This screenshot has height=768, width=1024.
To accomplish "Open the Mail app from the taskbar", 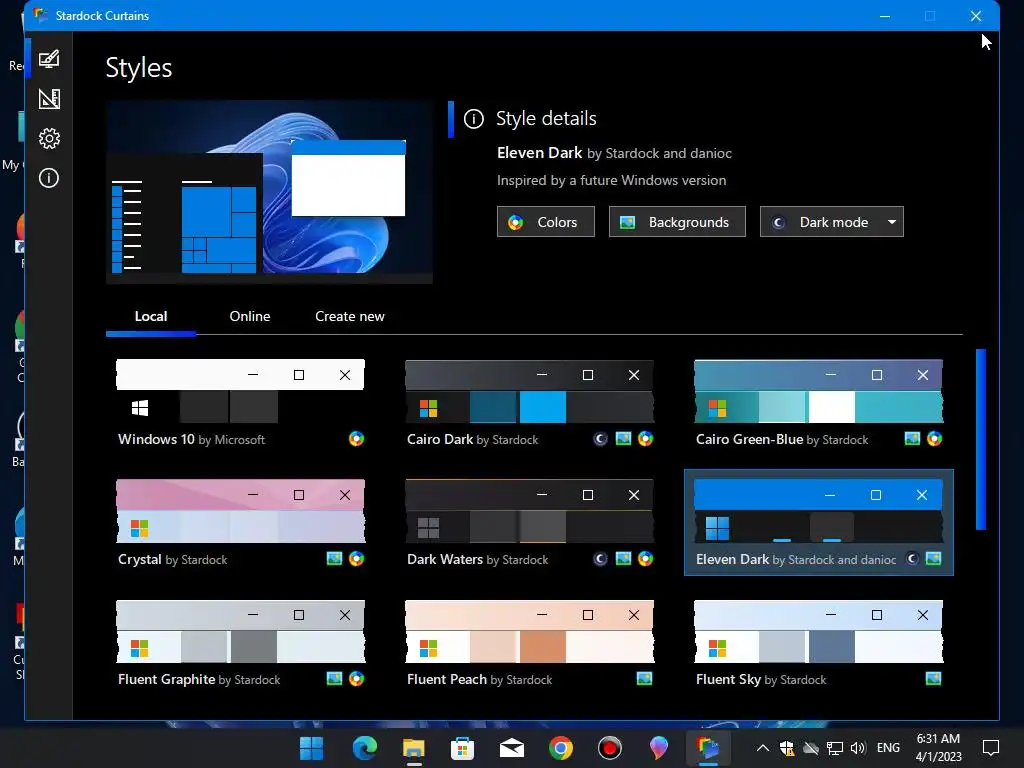I will (511, 748).
